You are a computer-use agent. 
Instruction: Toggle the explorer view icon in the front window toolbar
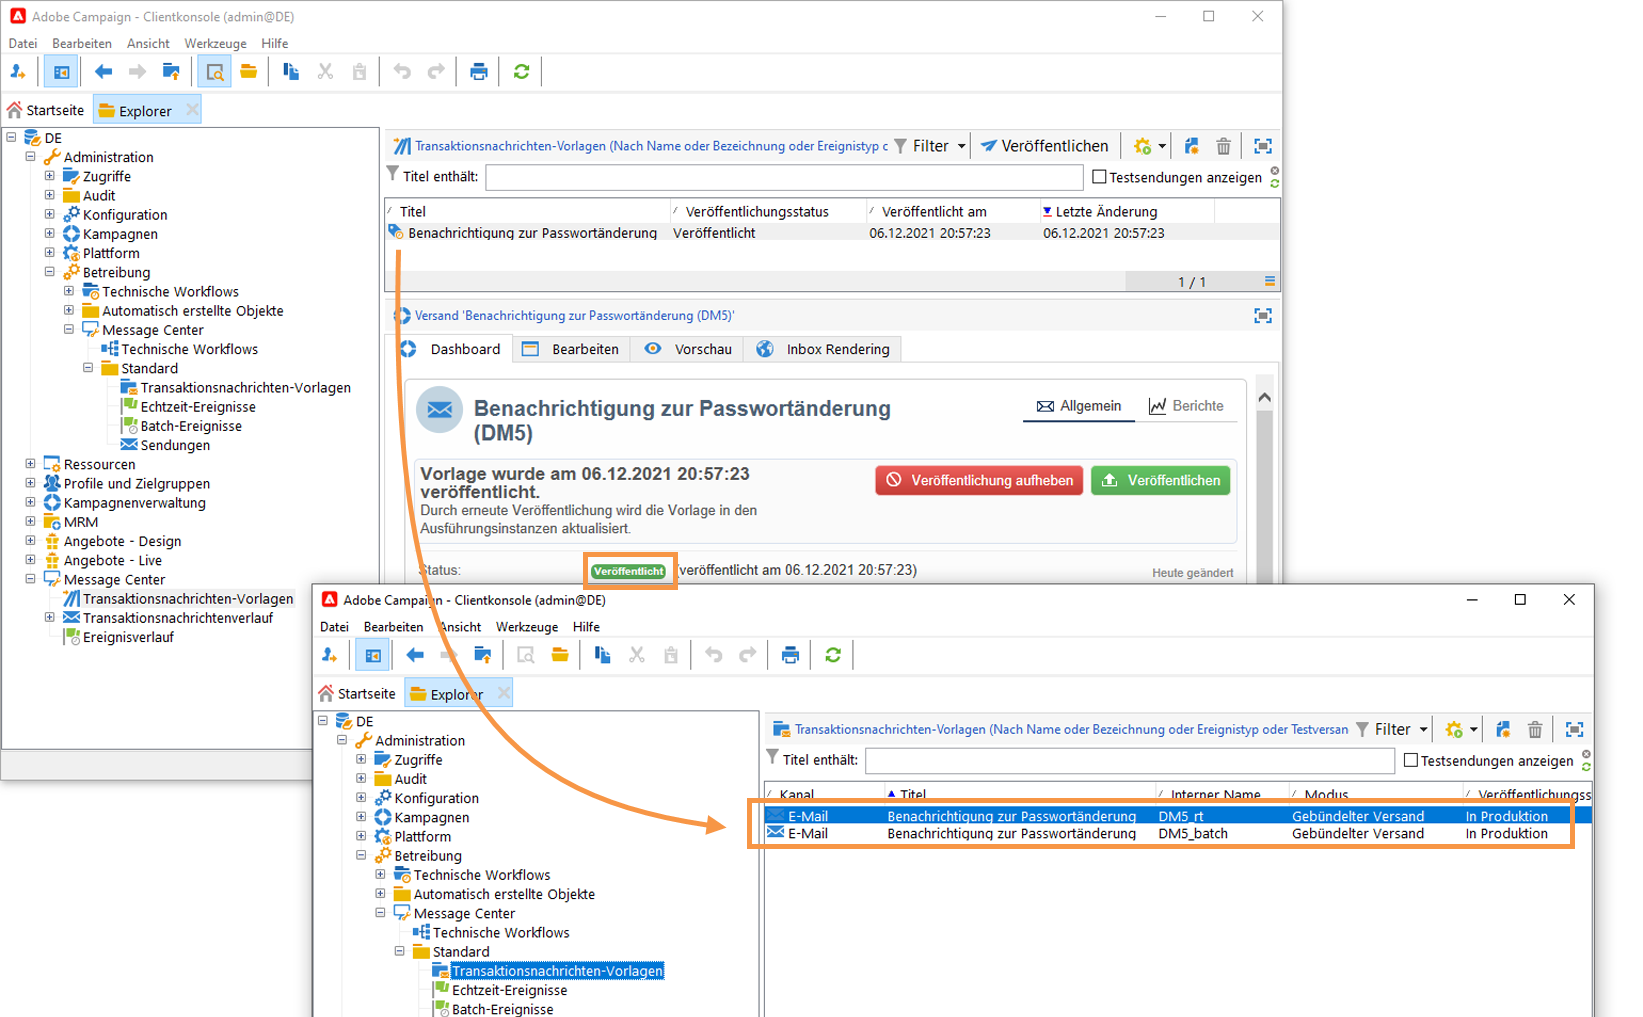coord(373,655)
